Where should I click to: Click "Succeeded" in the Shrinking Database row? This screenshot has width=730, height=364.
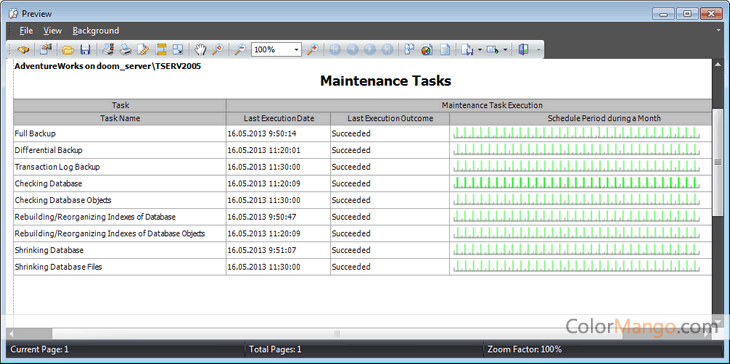tap(351, 250)
